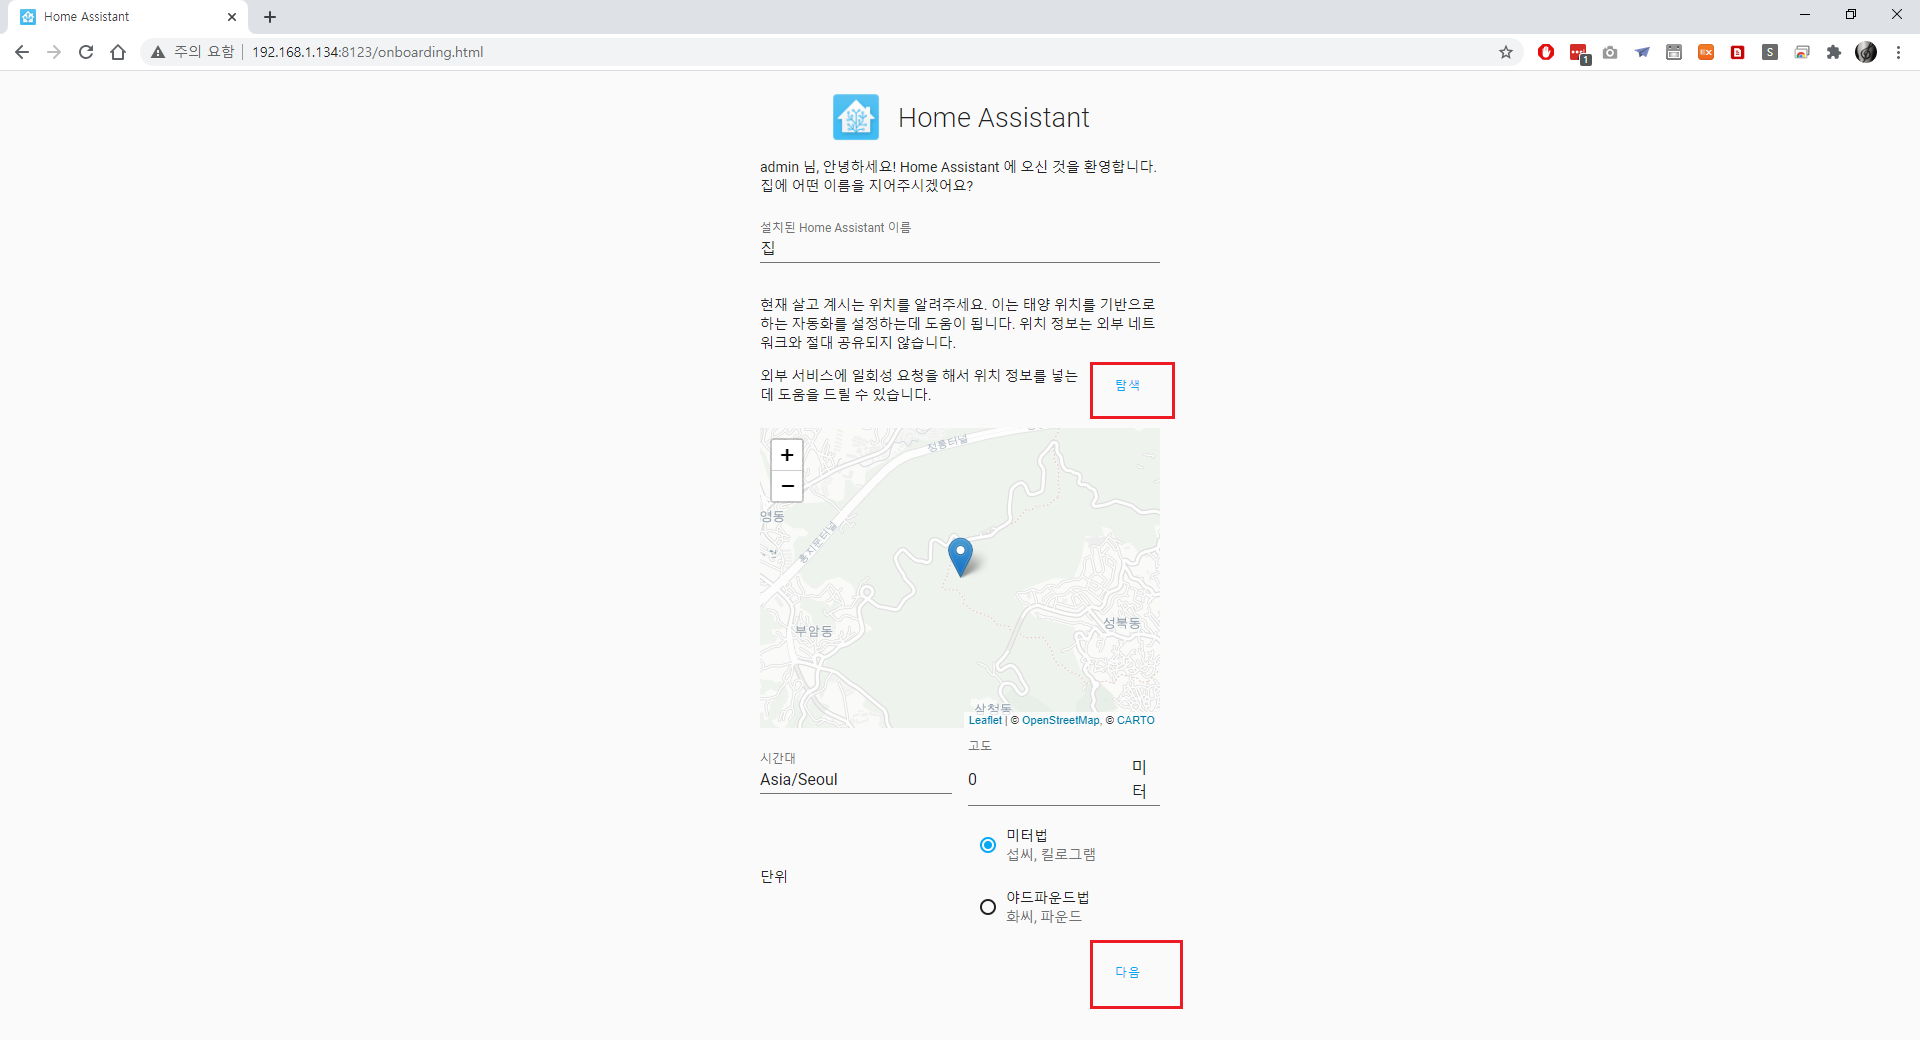The width and height of the screenshot is (1920, 1040).
Task: Go forward with the browser arrow
Action: [54, 52]
